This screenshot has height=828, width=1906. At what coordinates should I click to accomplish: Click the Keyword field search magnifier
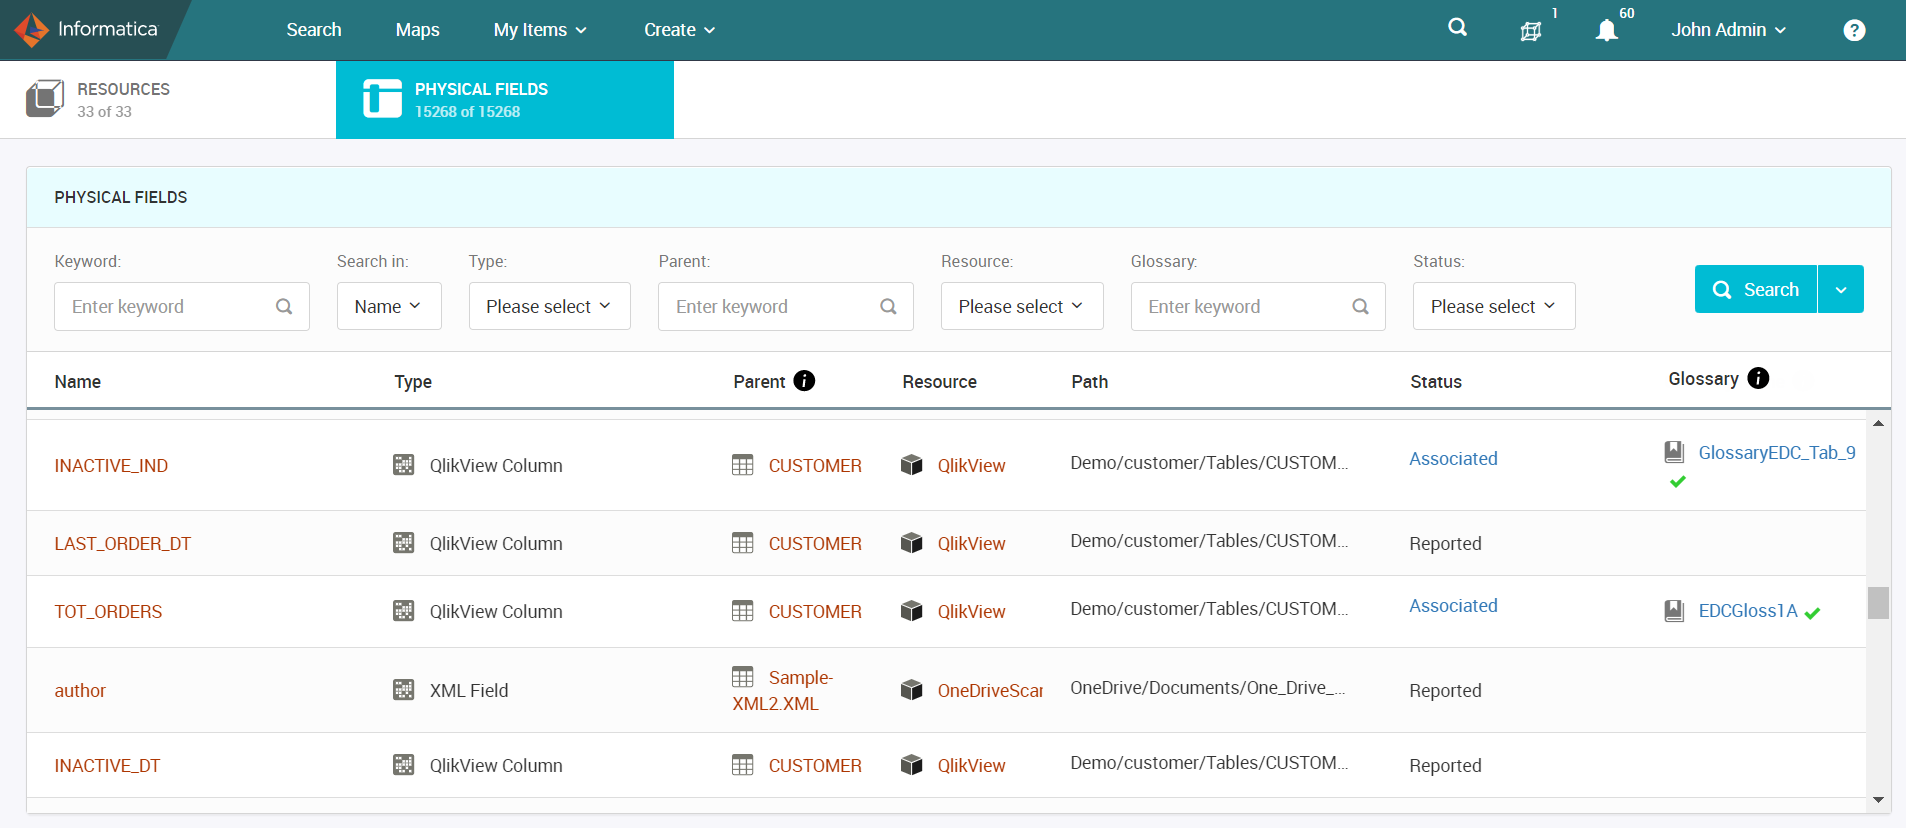point(284,307)
